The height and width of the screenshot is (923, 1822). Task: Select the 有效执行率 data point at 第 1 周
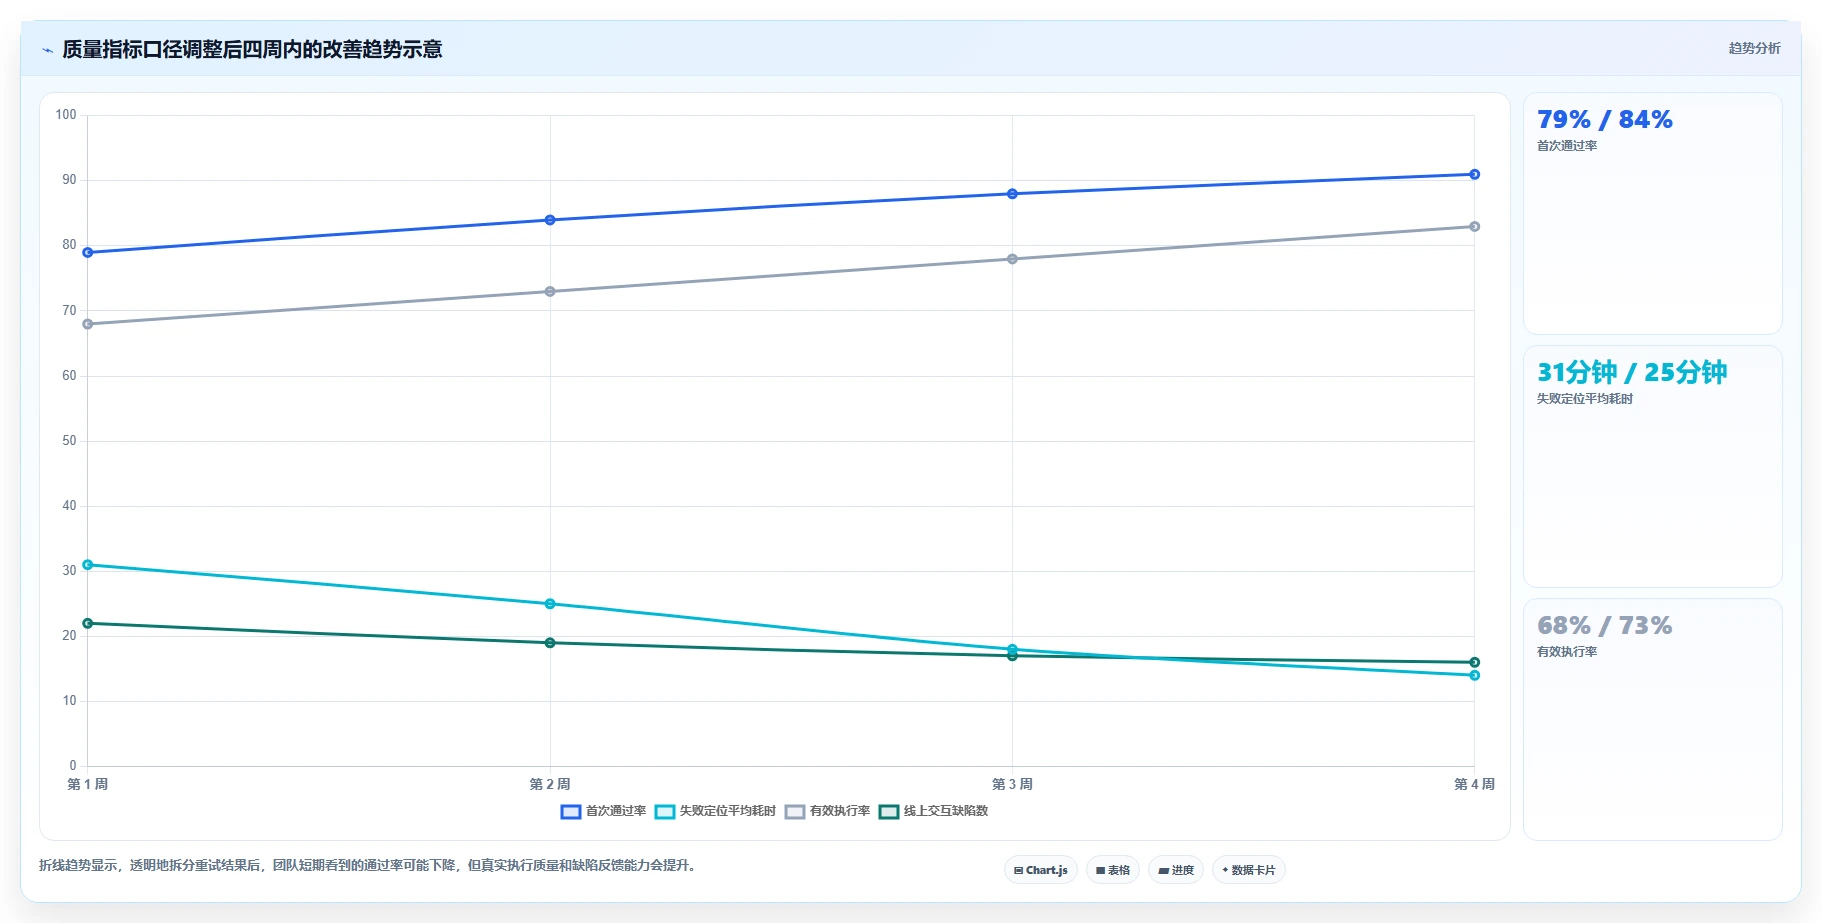click(88, 324)
